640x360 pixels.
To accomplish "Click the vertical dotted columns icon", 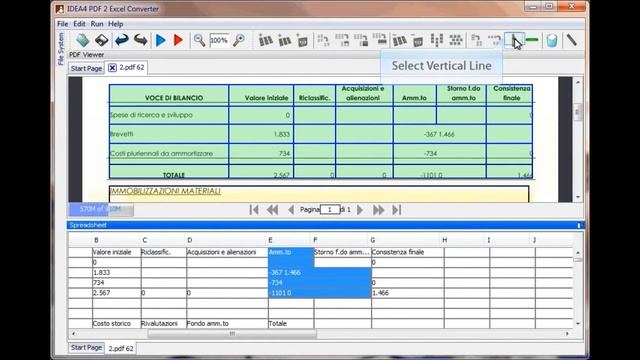I will tap(436, 40).
